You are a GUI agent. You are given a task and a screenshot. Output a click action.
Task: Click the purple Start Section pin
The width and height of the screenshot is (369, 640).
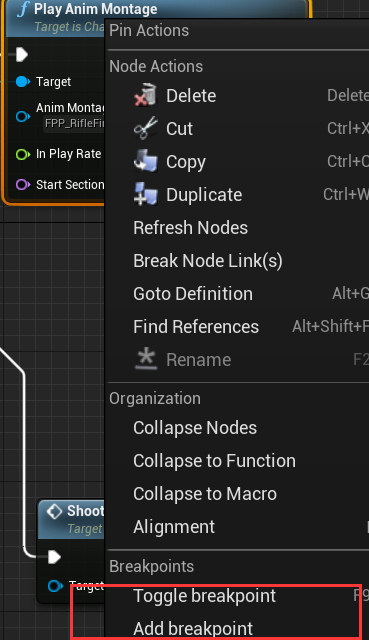[x=22, y=184]
